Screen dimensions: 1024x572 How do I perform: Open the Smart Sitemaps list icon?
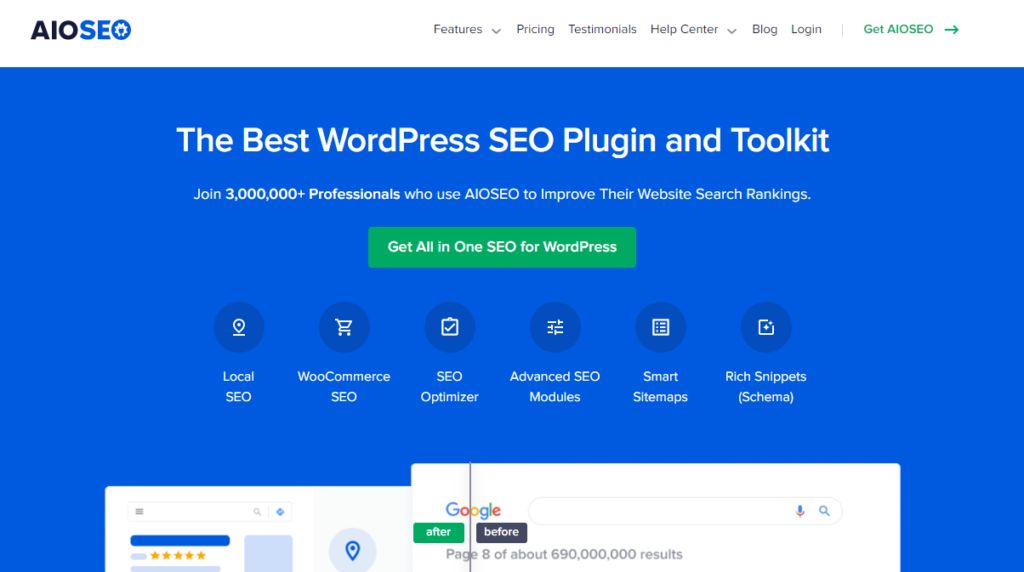[661, 327]
